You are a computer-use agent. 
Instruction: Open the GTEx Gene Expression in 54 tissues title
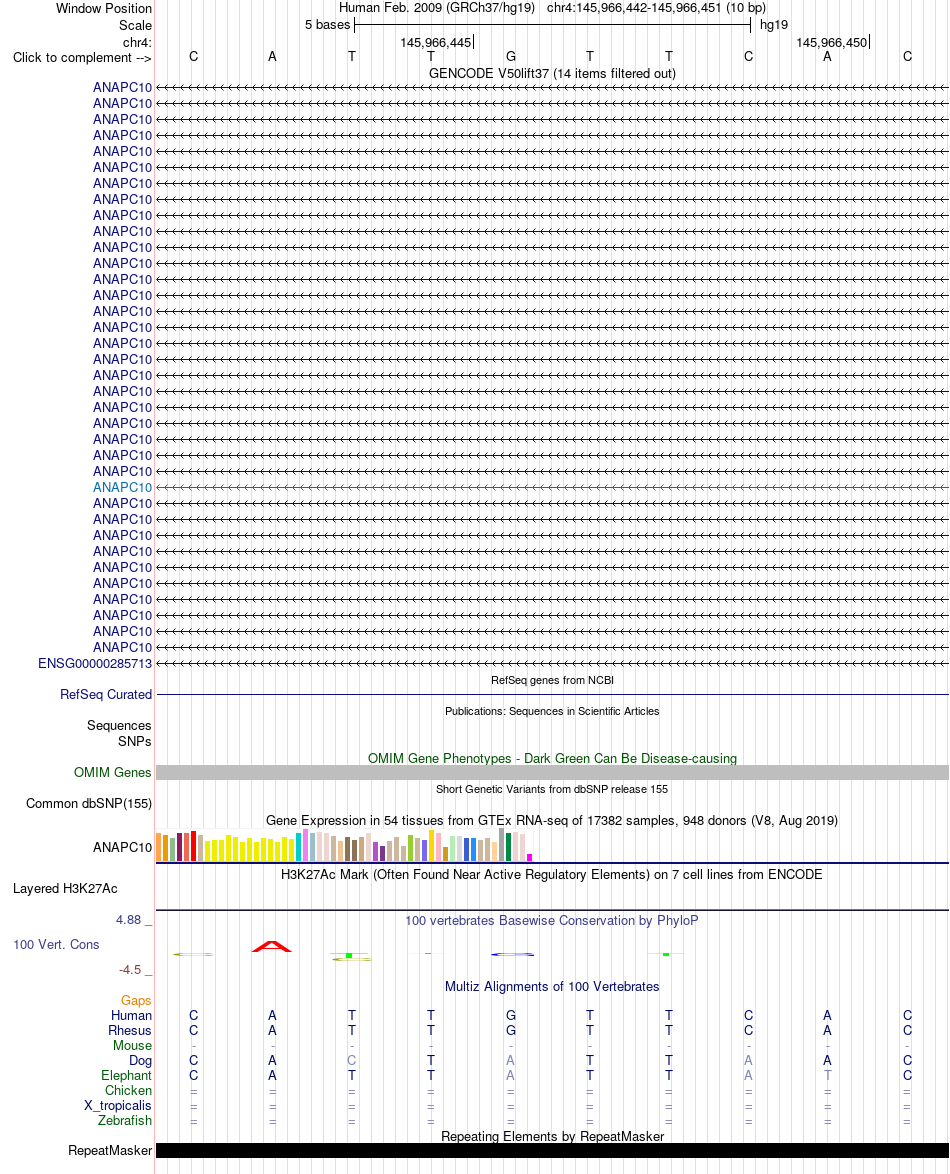552,821
